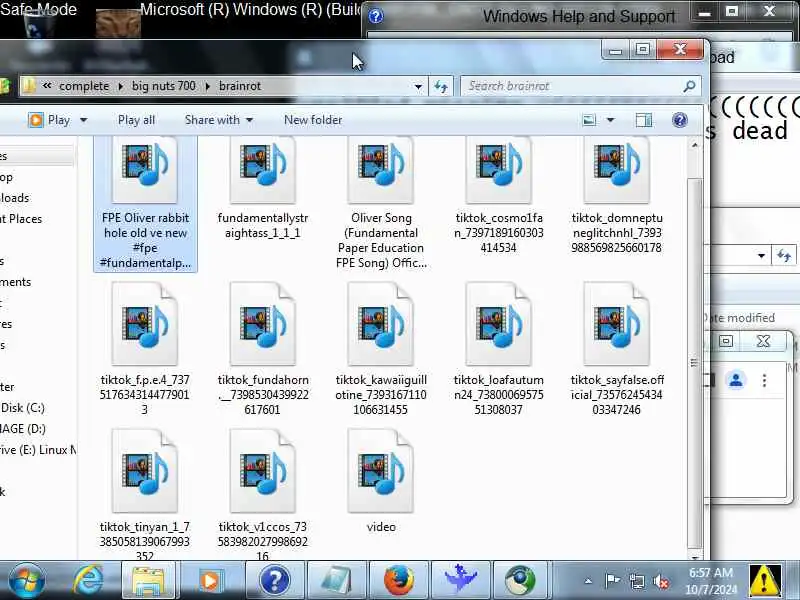Select tiktok_loafautumn24 video file icon
Image resolution: width=800 pixels, height=600 pixels.
tap(498, 323)
